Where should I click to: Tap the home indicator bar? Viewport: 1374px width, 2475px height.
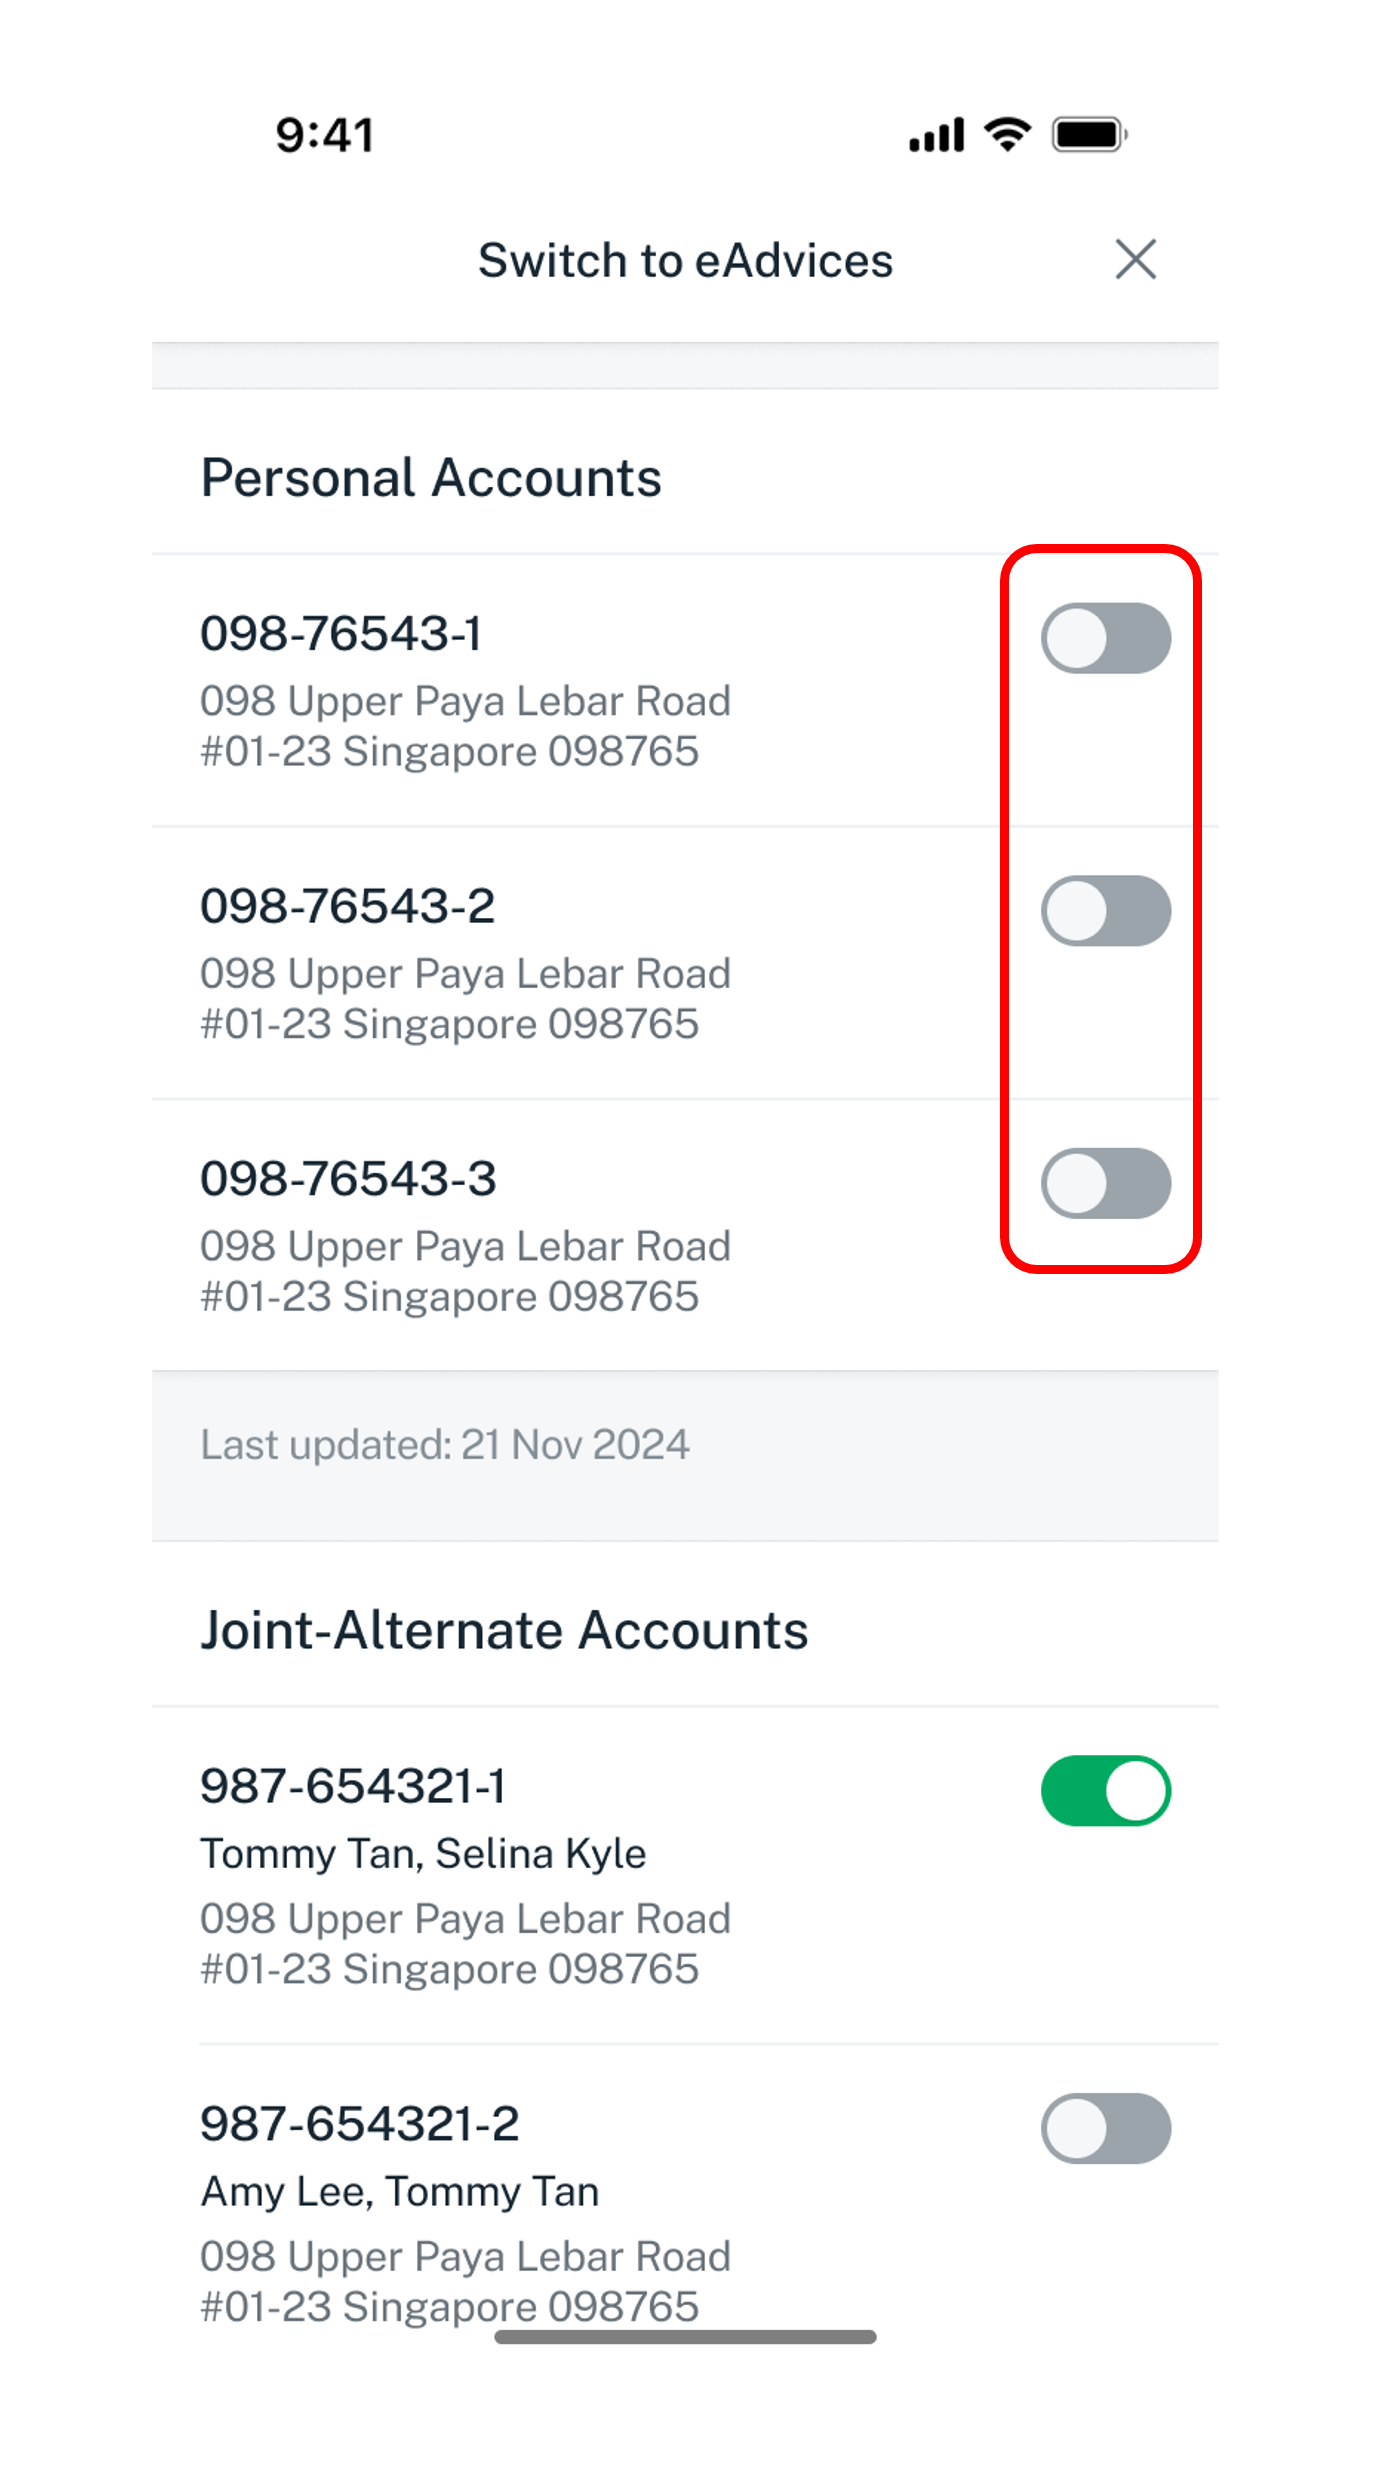point(685,2337)
